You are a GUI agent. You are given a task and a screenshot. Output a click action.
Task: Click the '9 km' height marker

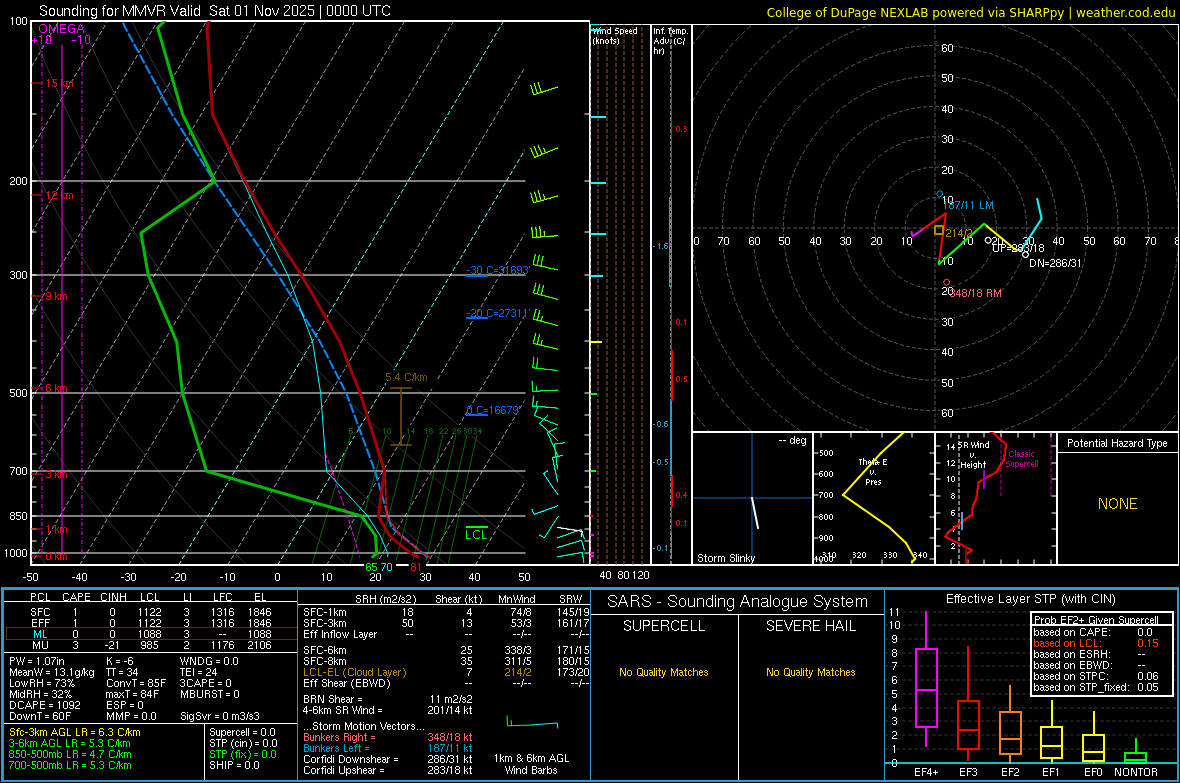click(x=56, y=296)
